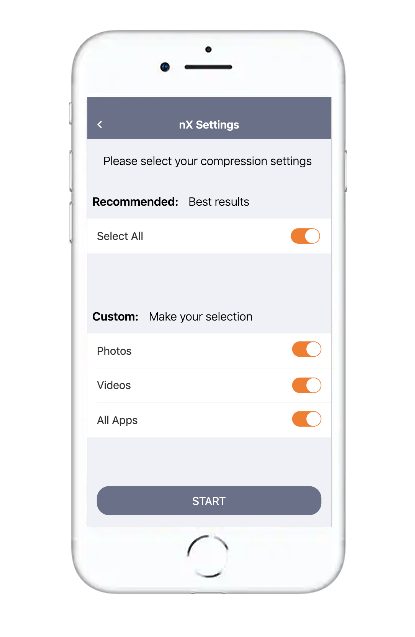Click the earpiece speaker slot
The height and width of the screenshot is (637, 415).
click(208, 67)
